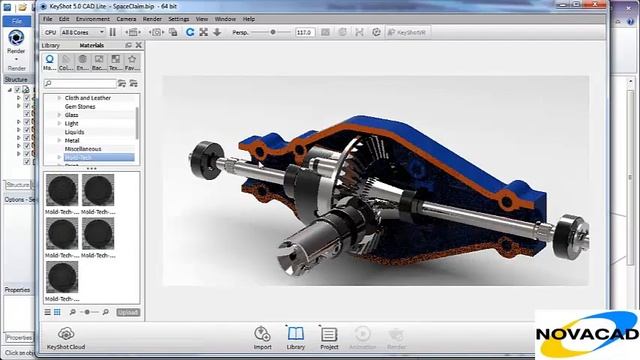Open the File menu in KeyShot
Image resolution: width=640 pixels, height=360 pixels.
pyautogui.click(x=47, y=19)
